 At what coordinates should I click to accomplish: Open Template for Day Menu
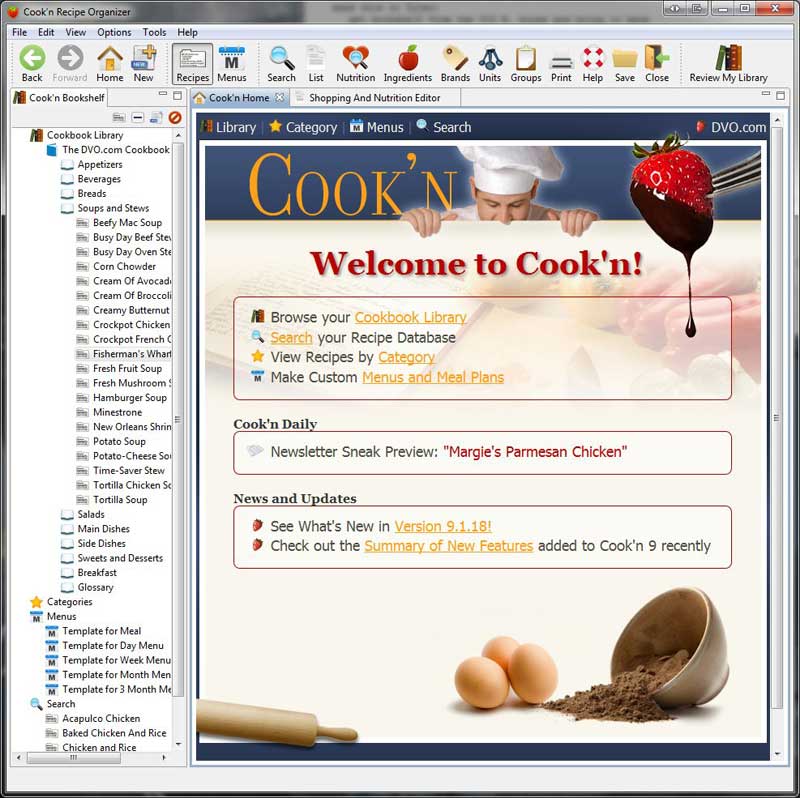tap(113, 646)
